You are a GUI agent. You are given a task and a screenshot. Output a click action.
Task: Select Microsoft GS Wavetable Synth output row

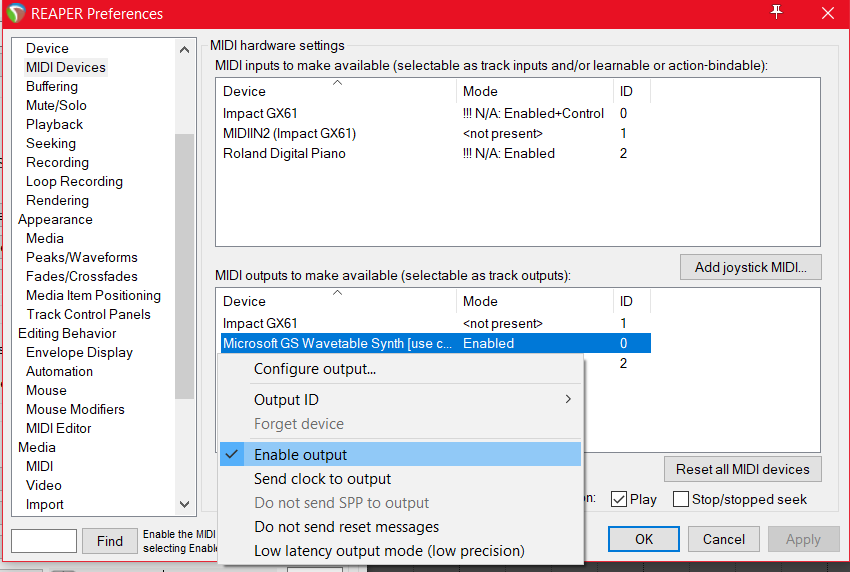pyautogui.click(x=434, y=343)
